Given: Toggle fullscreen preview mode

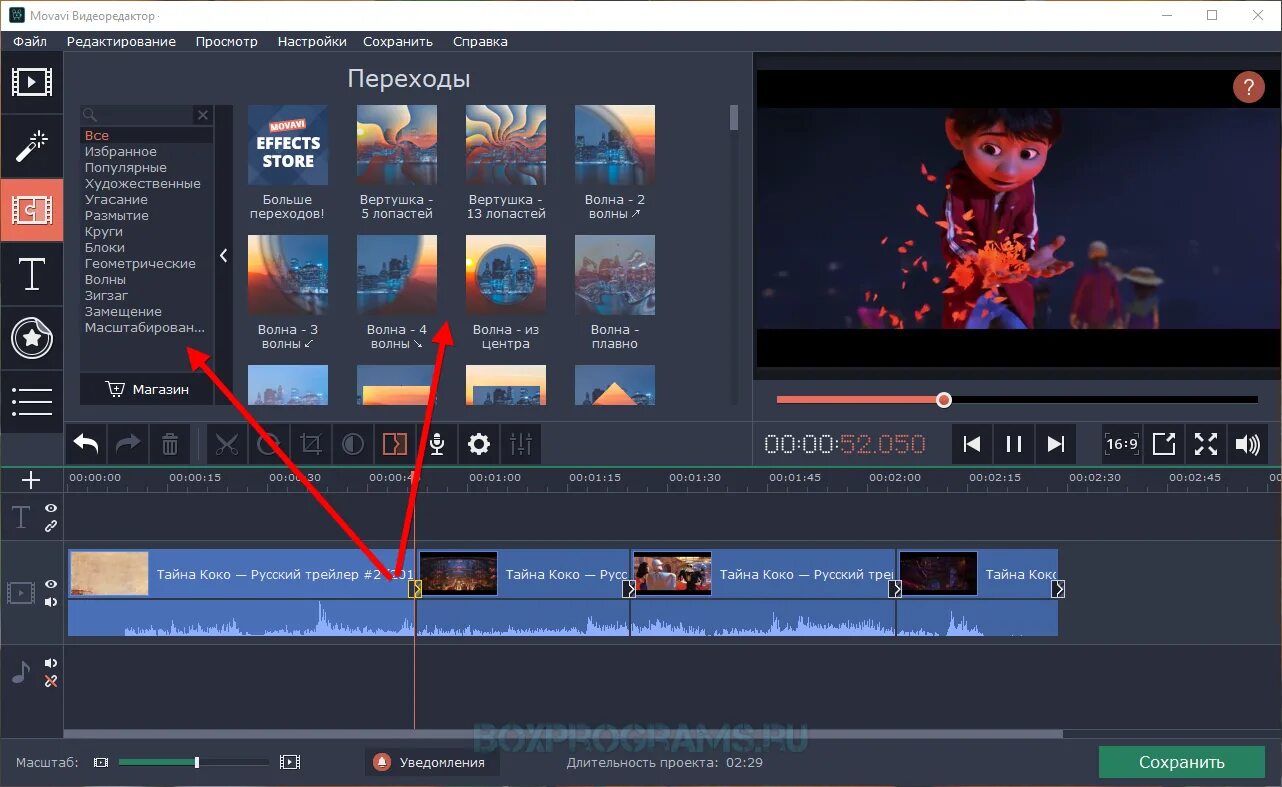Looking at the screenshot, I should point(1206,444).
